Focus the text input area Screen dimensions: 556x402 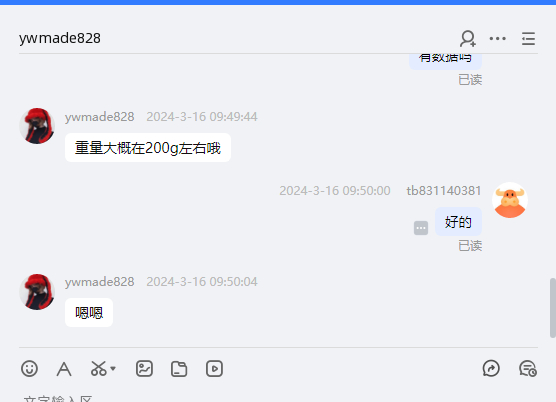[x=278, y=396]
